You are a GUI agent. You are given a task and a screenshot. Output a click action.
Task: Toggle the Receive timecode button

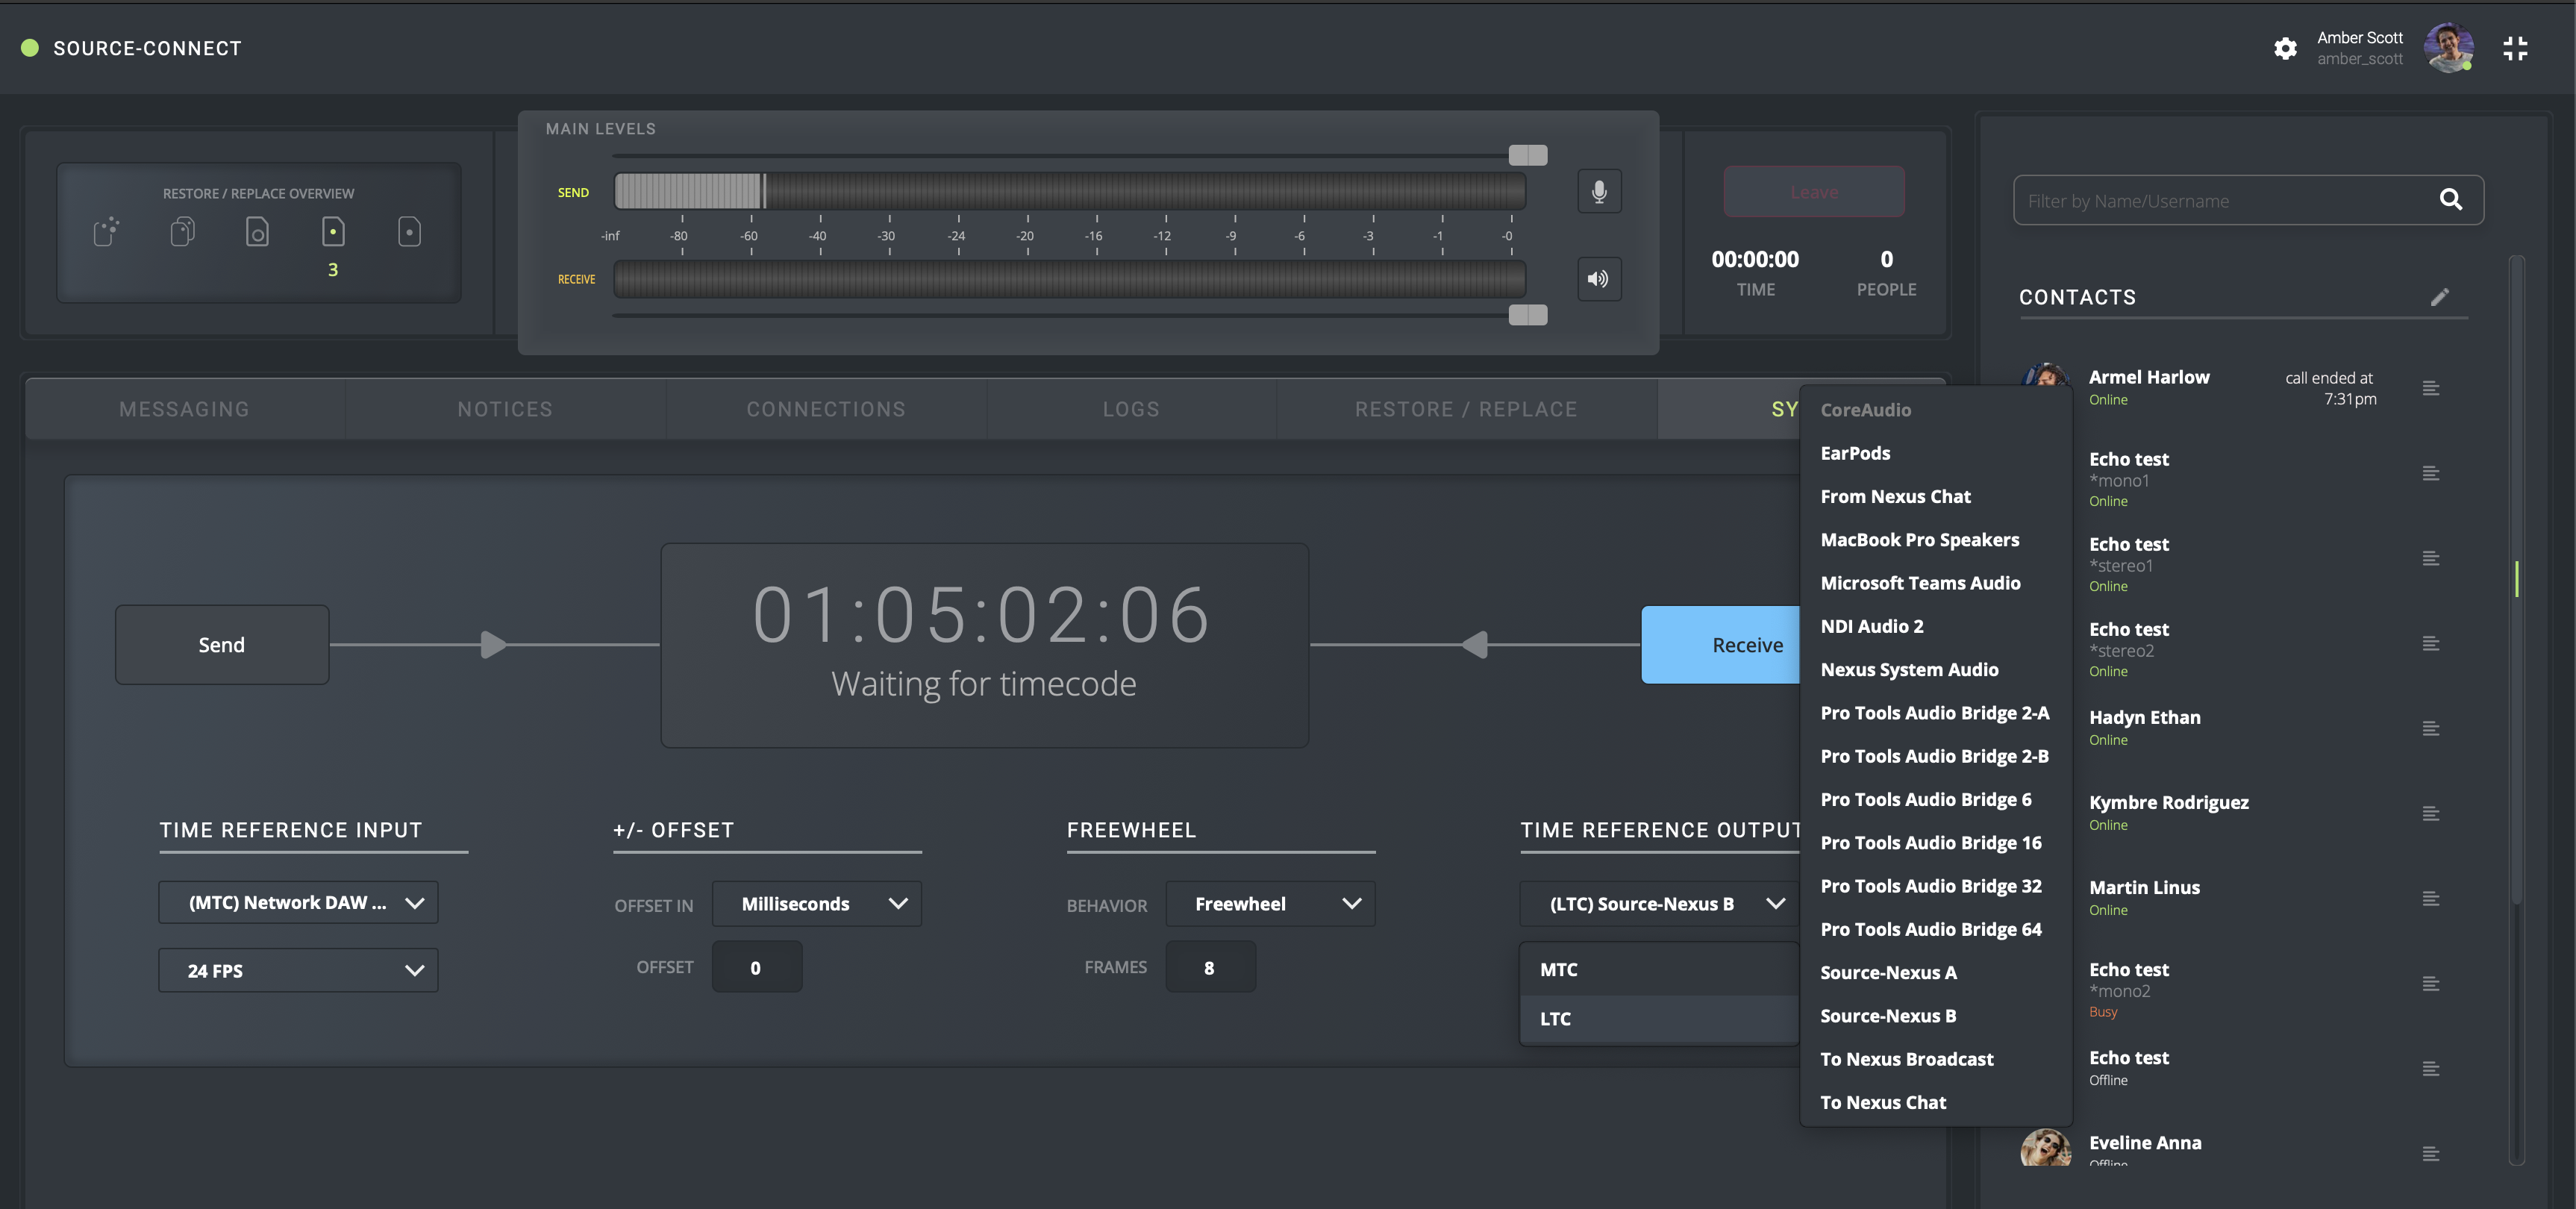pyautogui.click(x=1720, y=645)
